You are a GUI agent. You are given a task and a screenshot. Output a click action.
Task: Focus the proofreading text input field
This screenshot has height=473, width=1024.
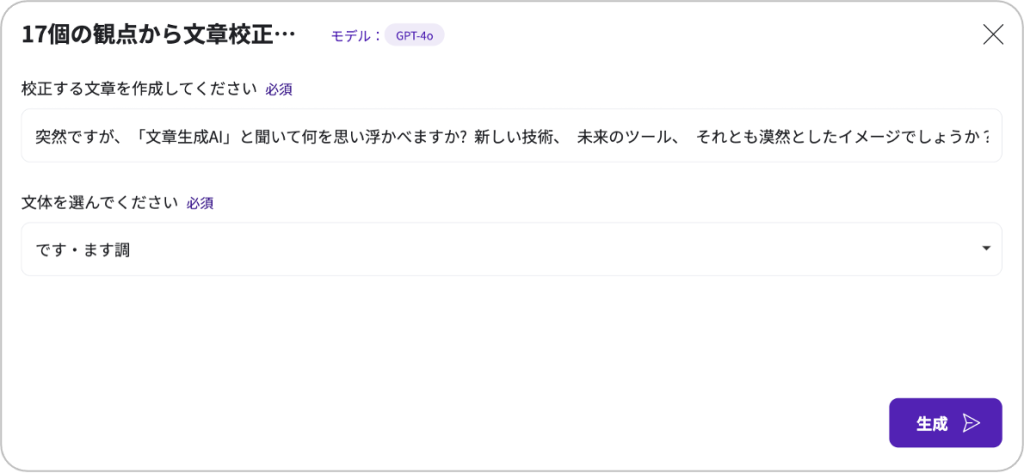511,135
